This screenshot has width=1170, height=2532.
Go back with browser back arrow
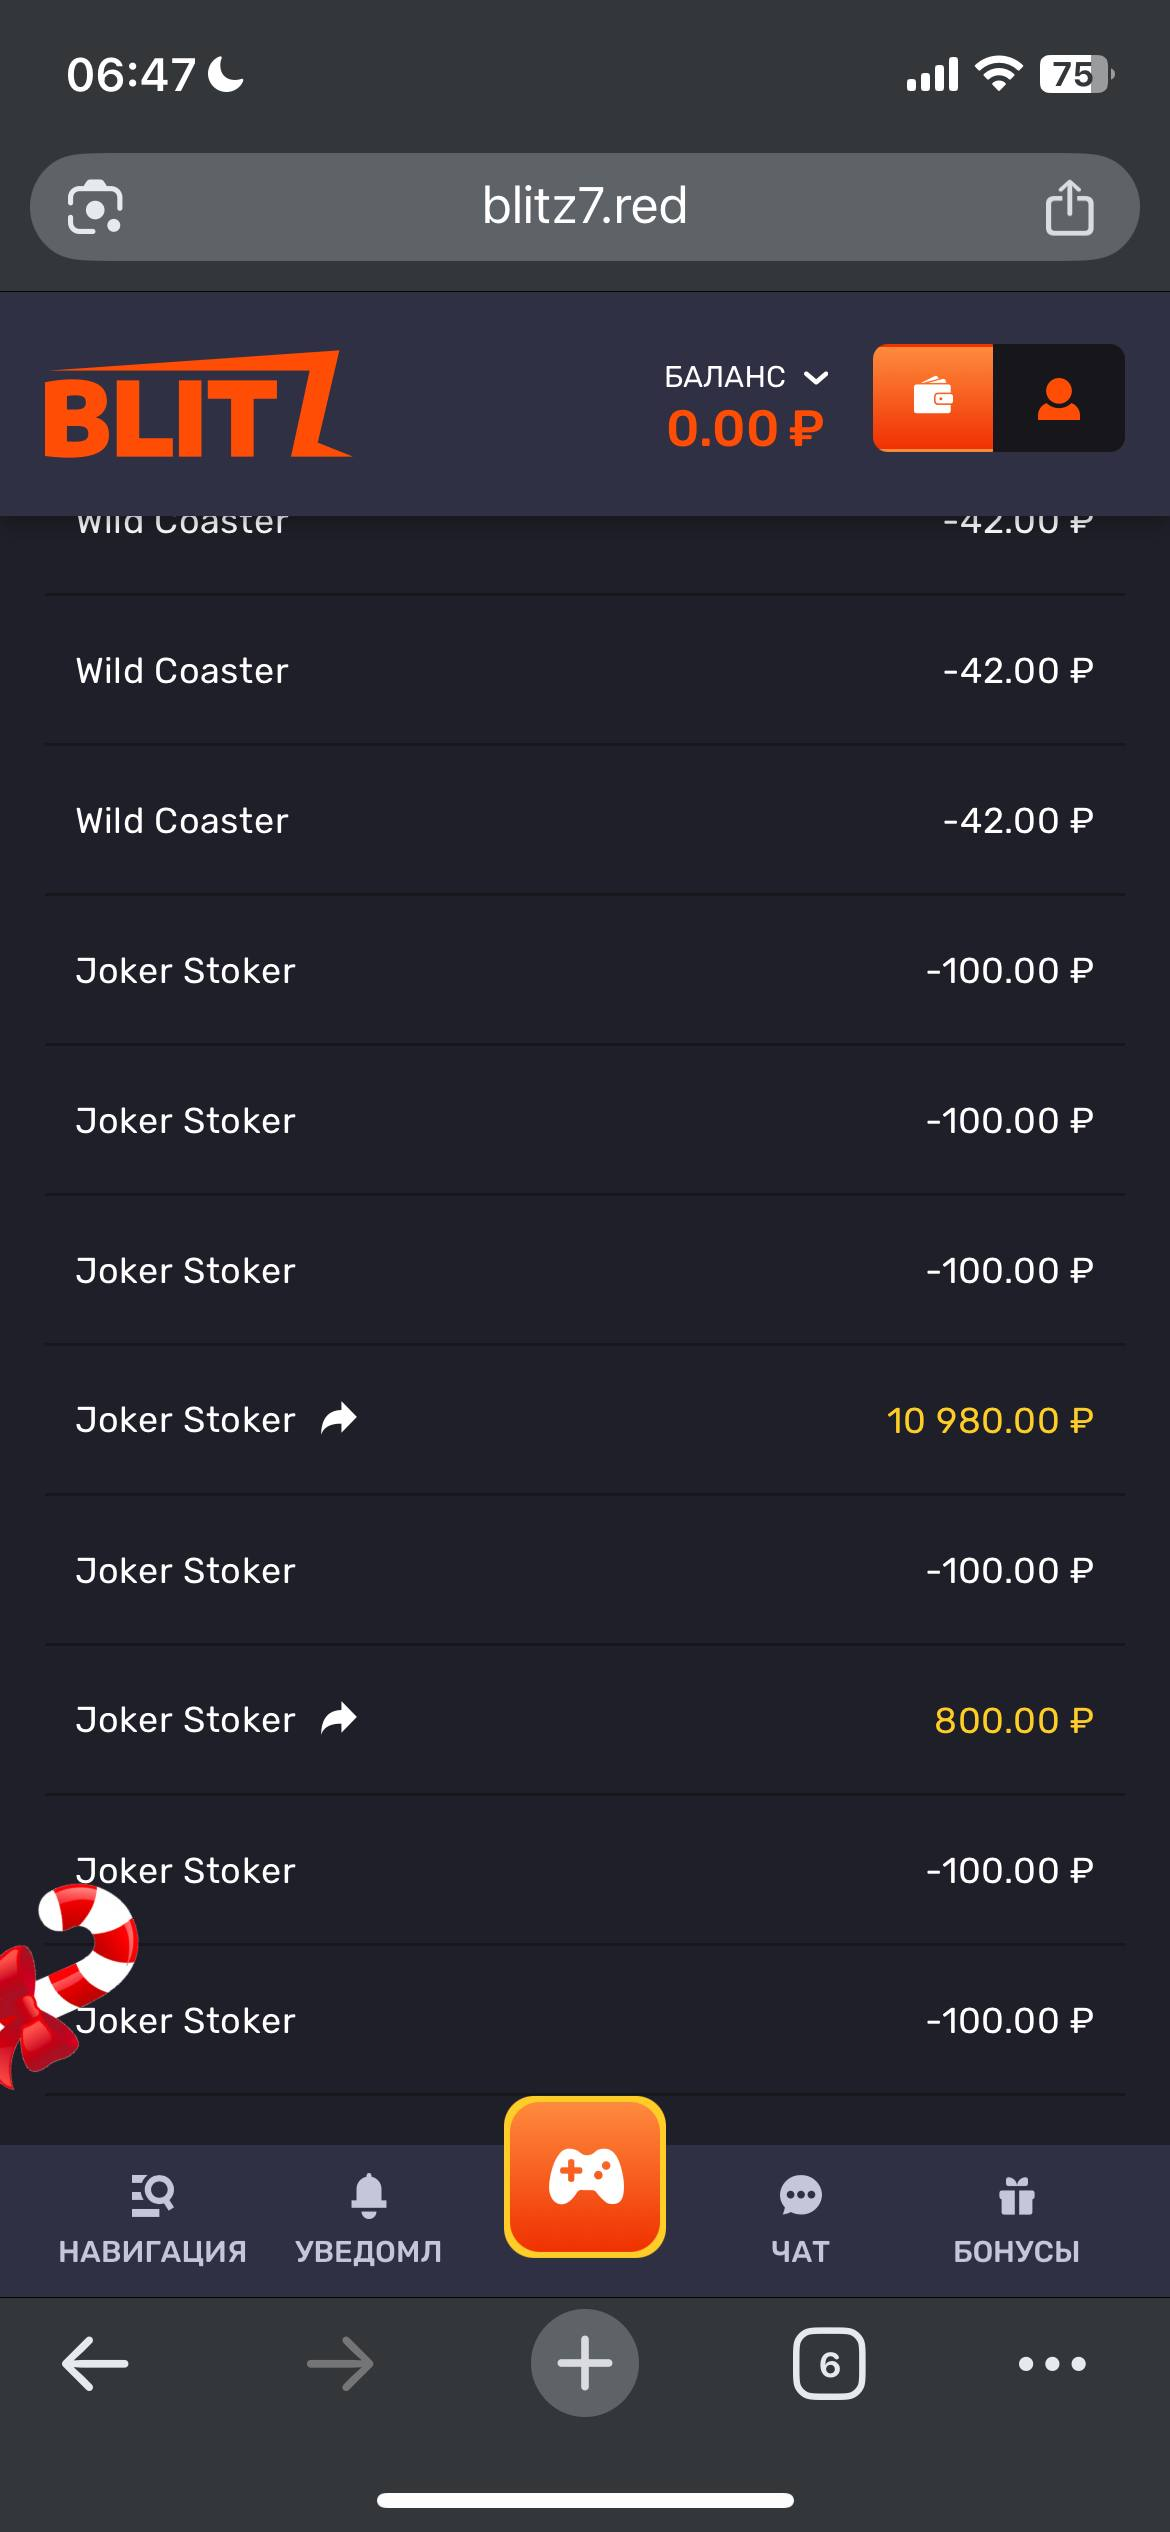tap(95, 2364)
